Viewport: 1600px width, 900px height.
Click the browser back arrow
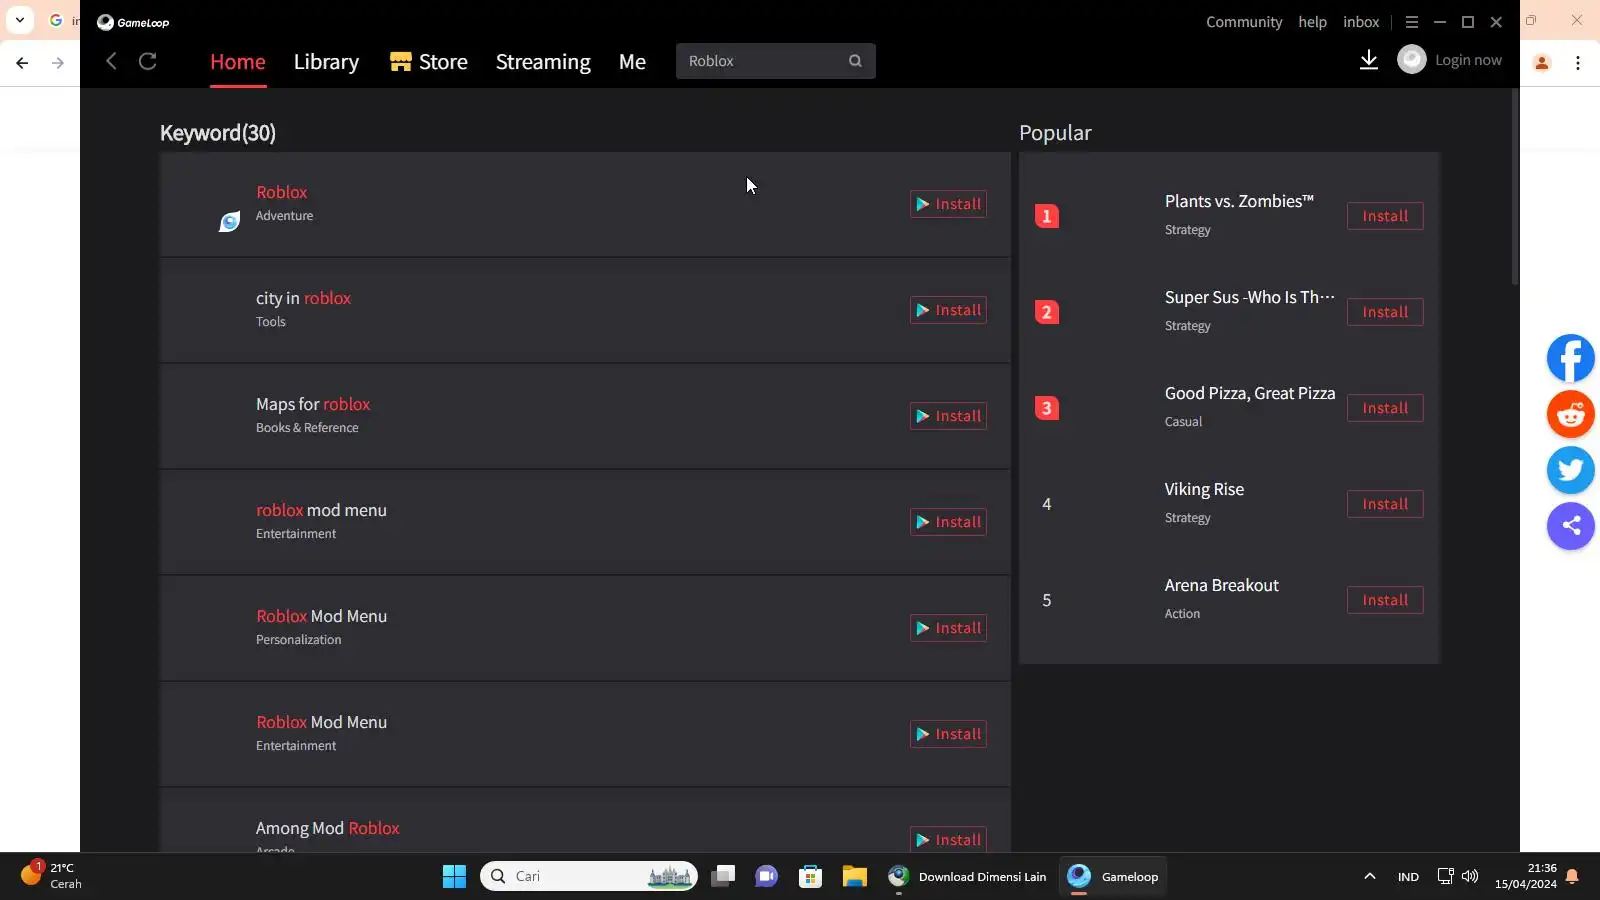pyautogui.click(x=22, y=62)
